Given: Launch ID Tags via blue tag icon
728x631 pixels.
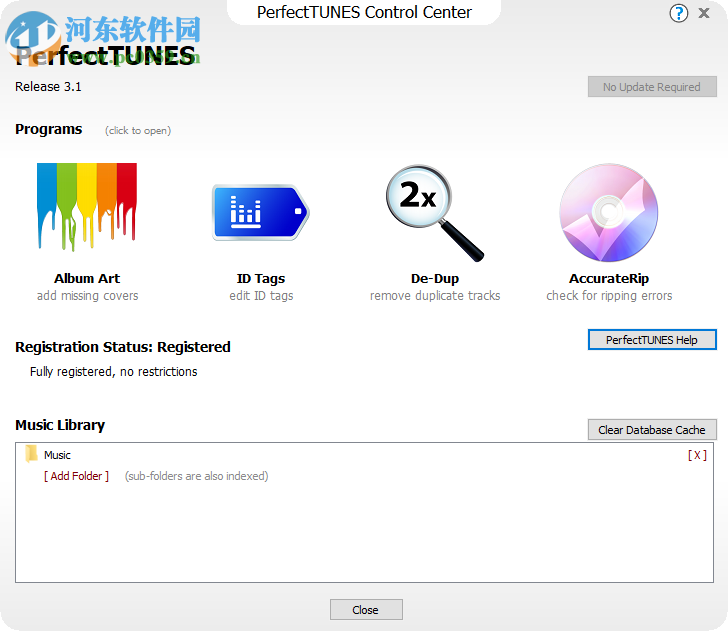Looking at the screenshot, I should (x=260, y=213).
